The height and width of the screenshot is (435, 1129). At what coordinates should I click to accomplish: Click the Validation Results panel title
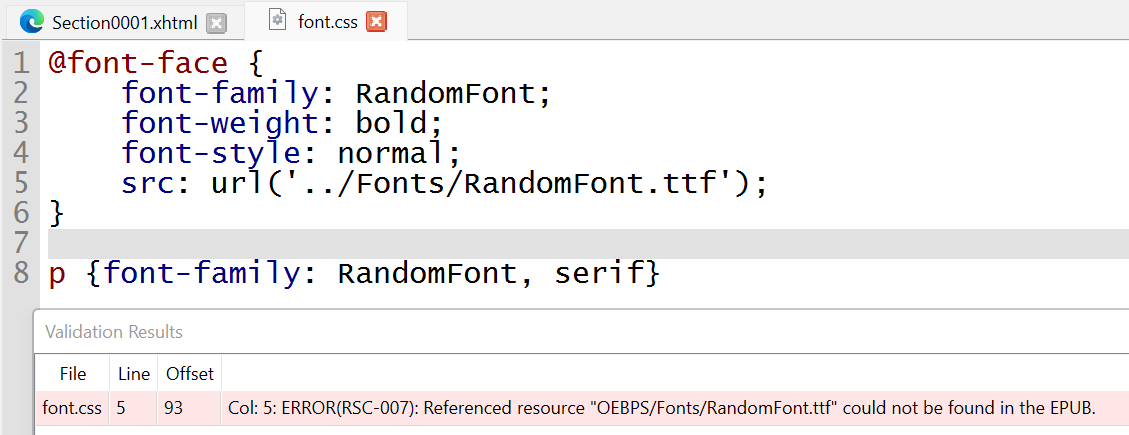[114, 332]
